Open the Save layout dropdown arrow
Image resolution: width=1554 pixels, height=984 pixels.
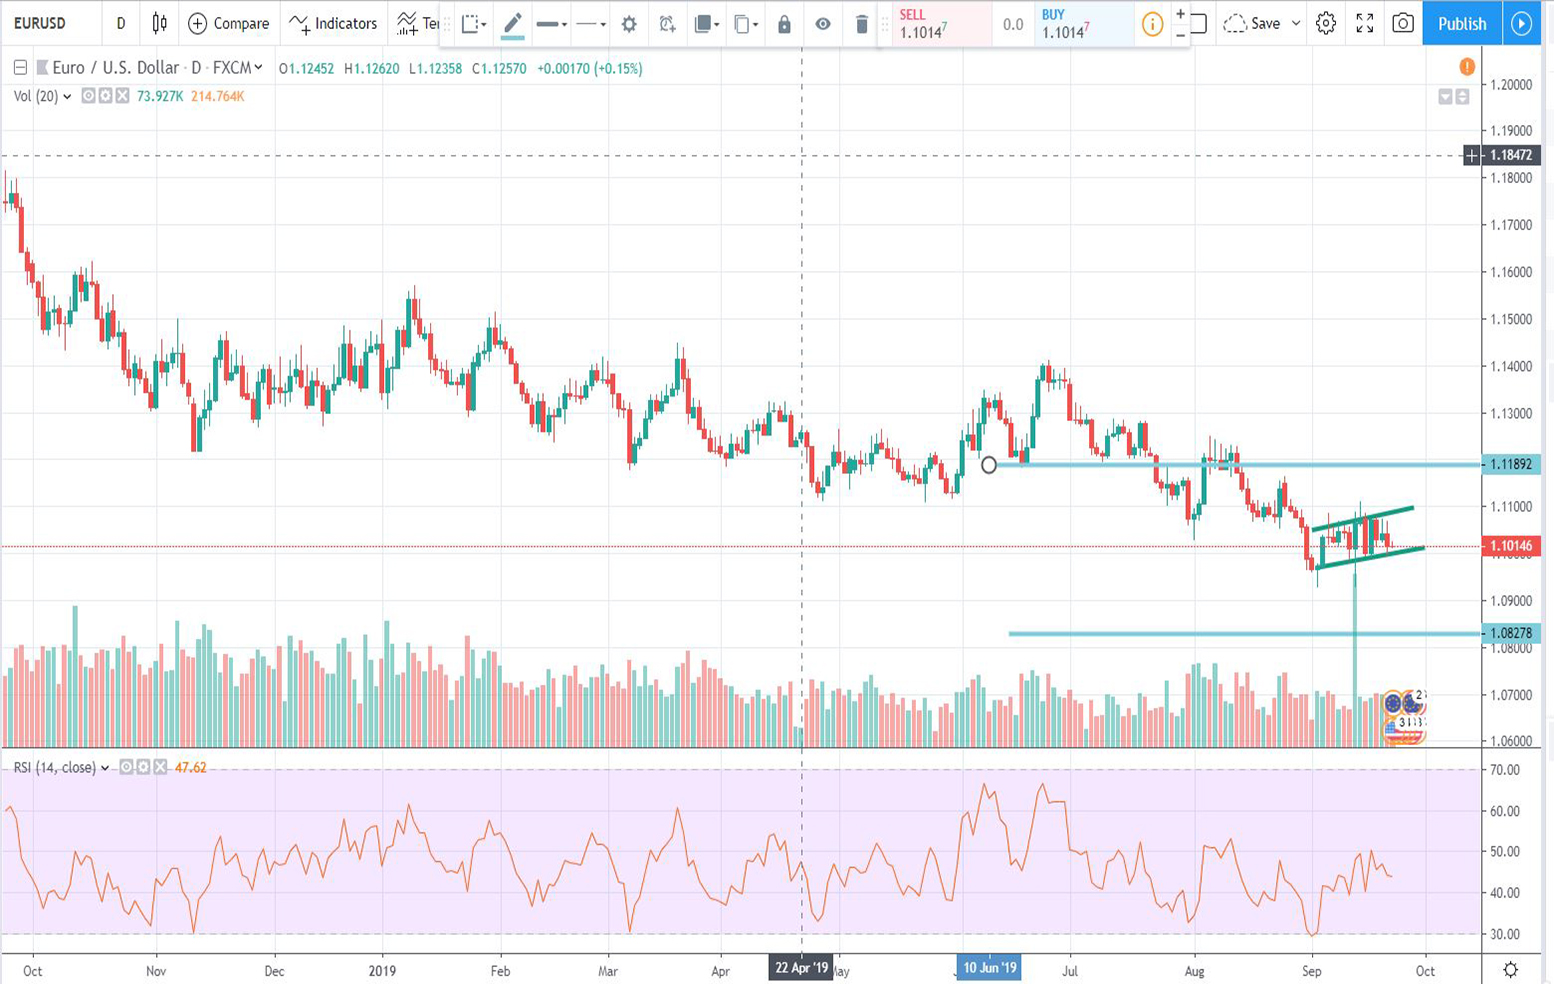[x=1296, y=23]
